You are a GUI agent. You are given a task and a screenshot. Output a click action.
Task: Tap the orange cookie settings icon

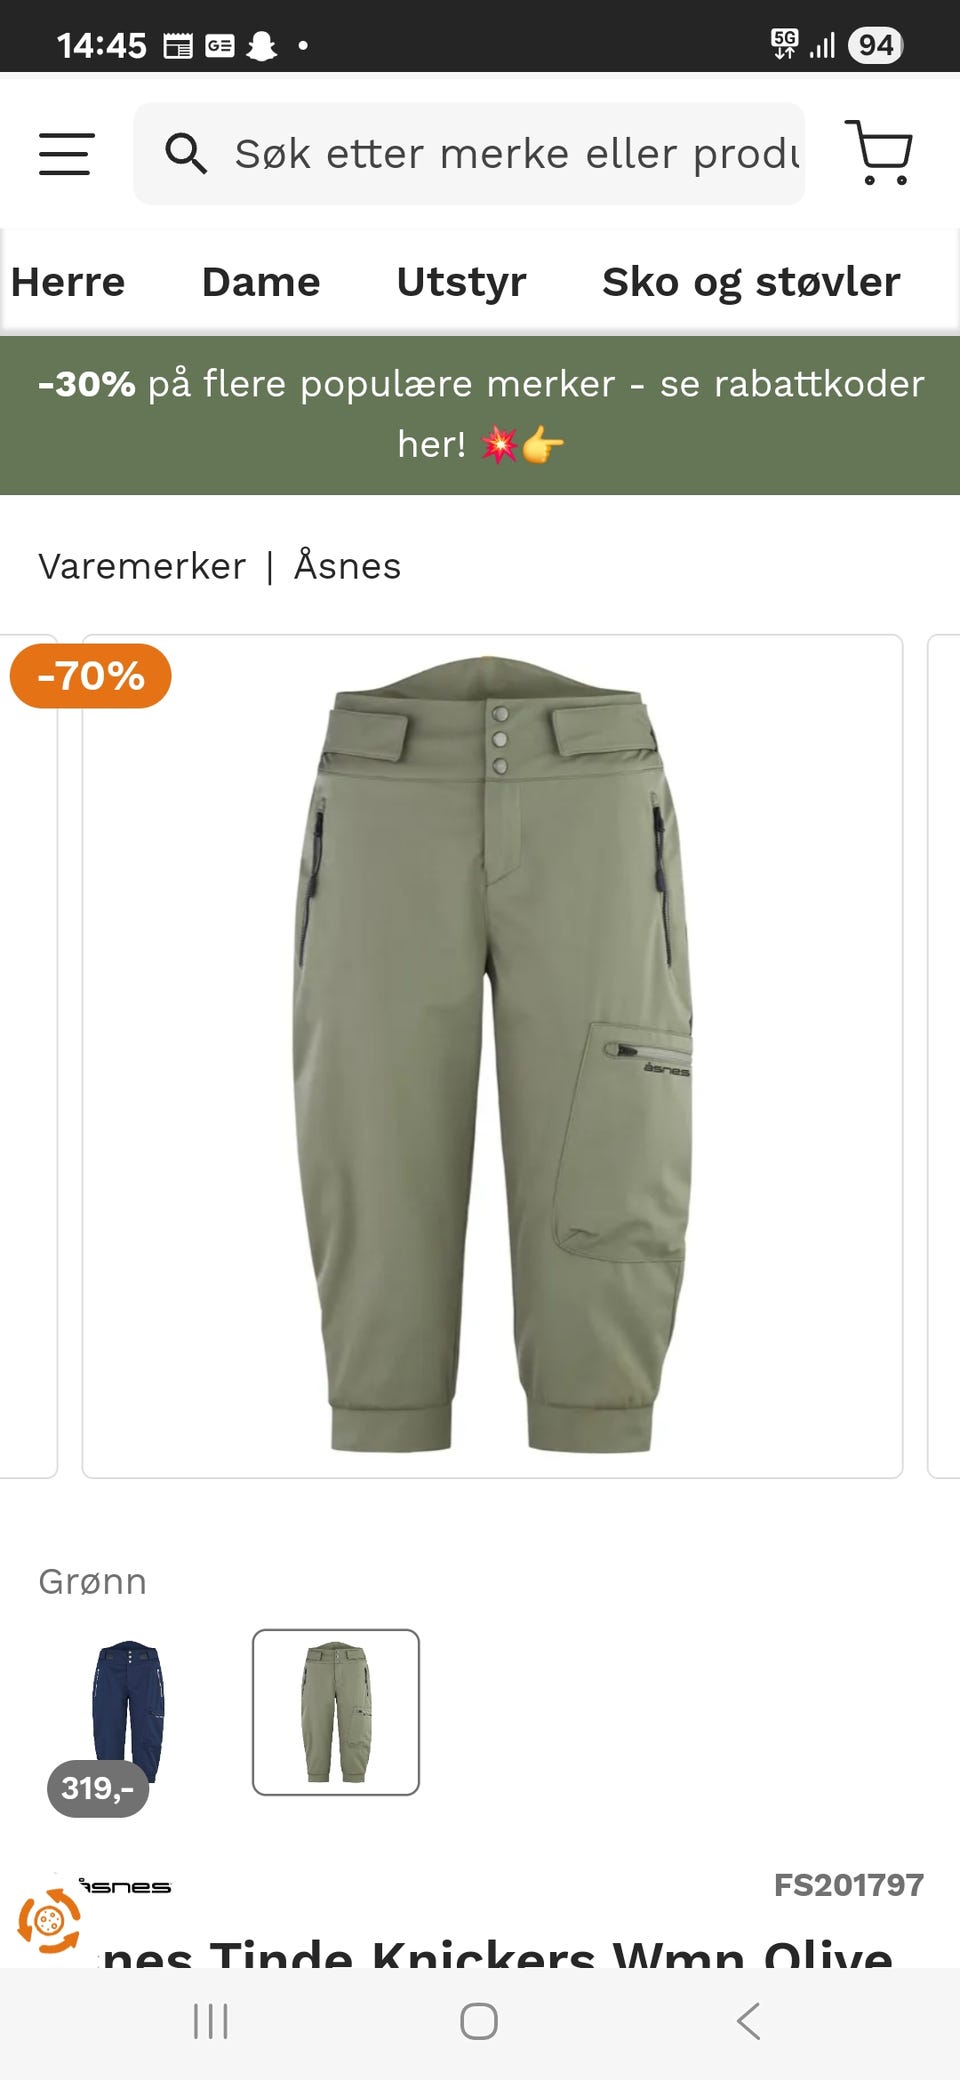(49, 1920)
